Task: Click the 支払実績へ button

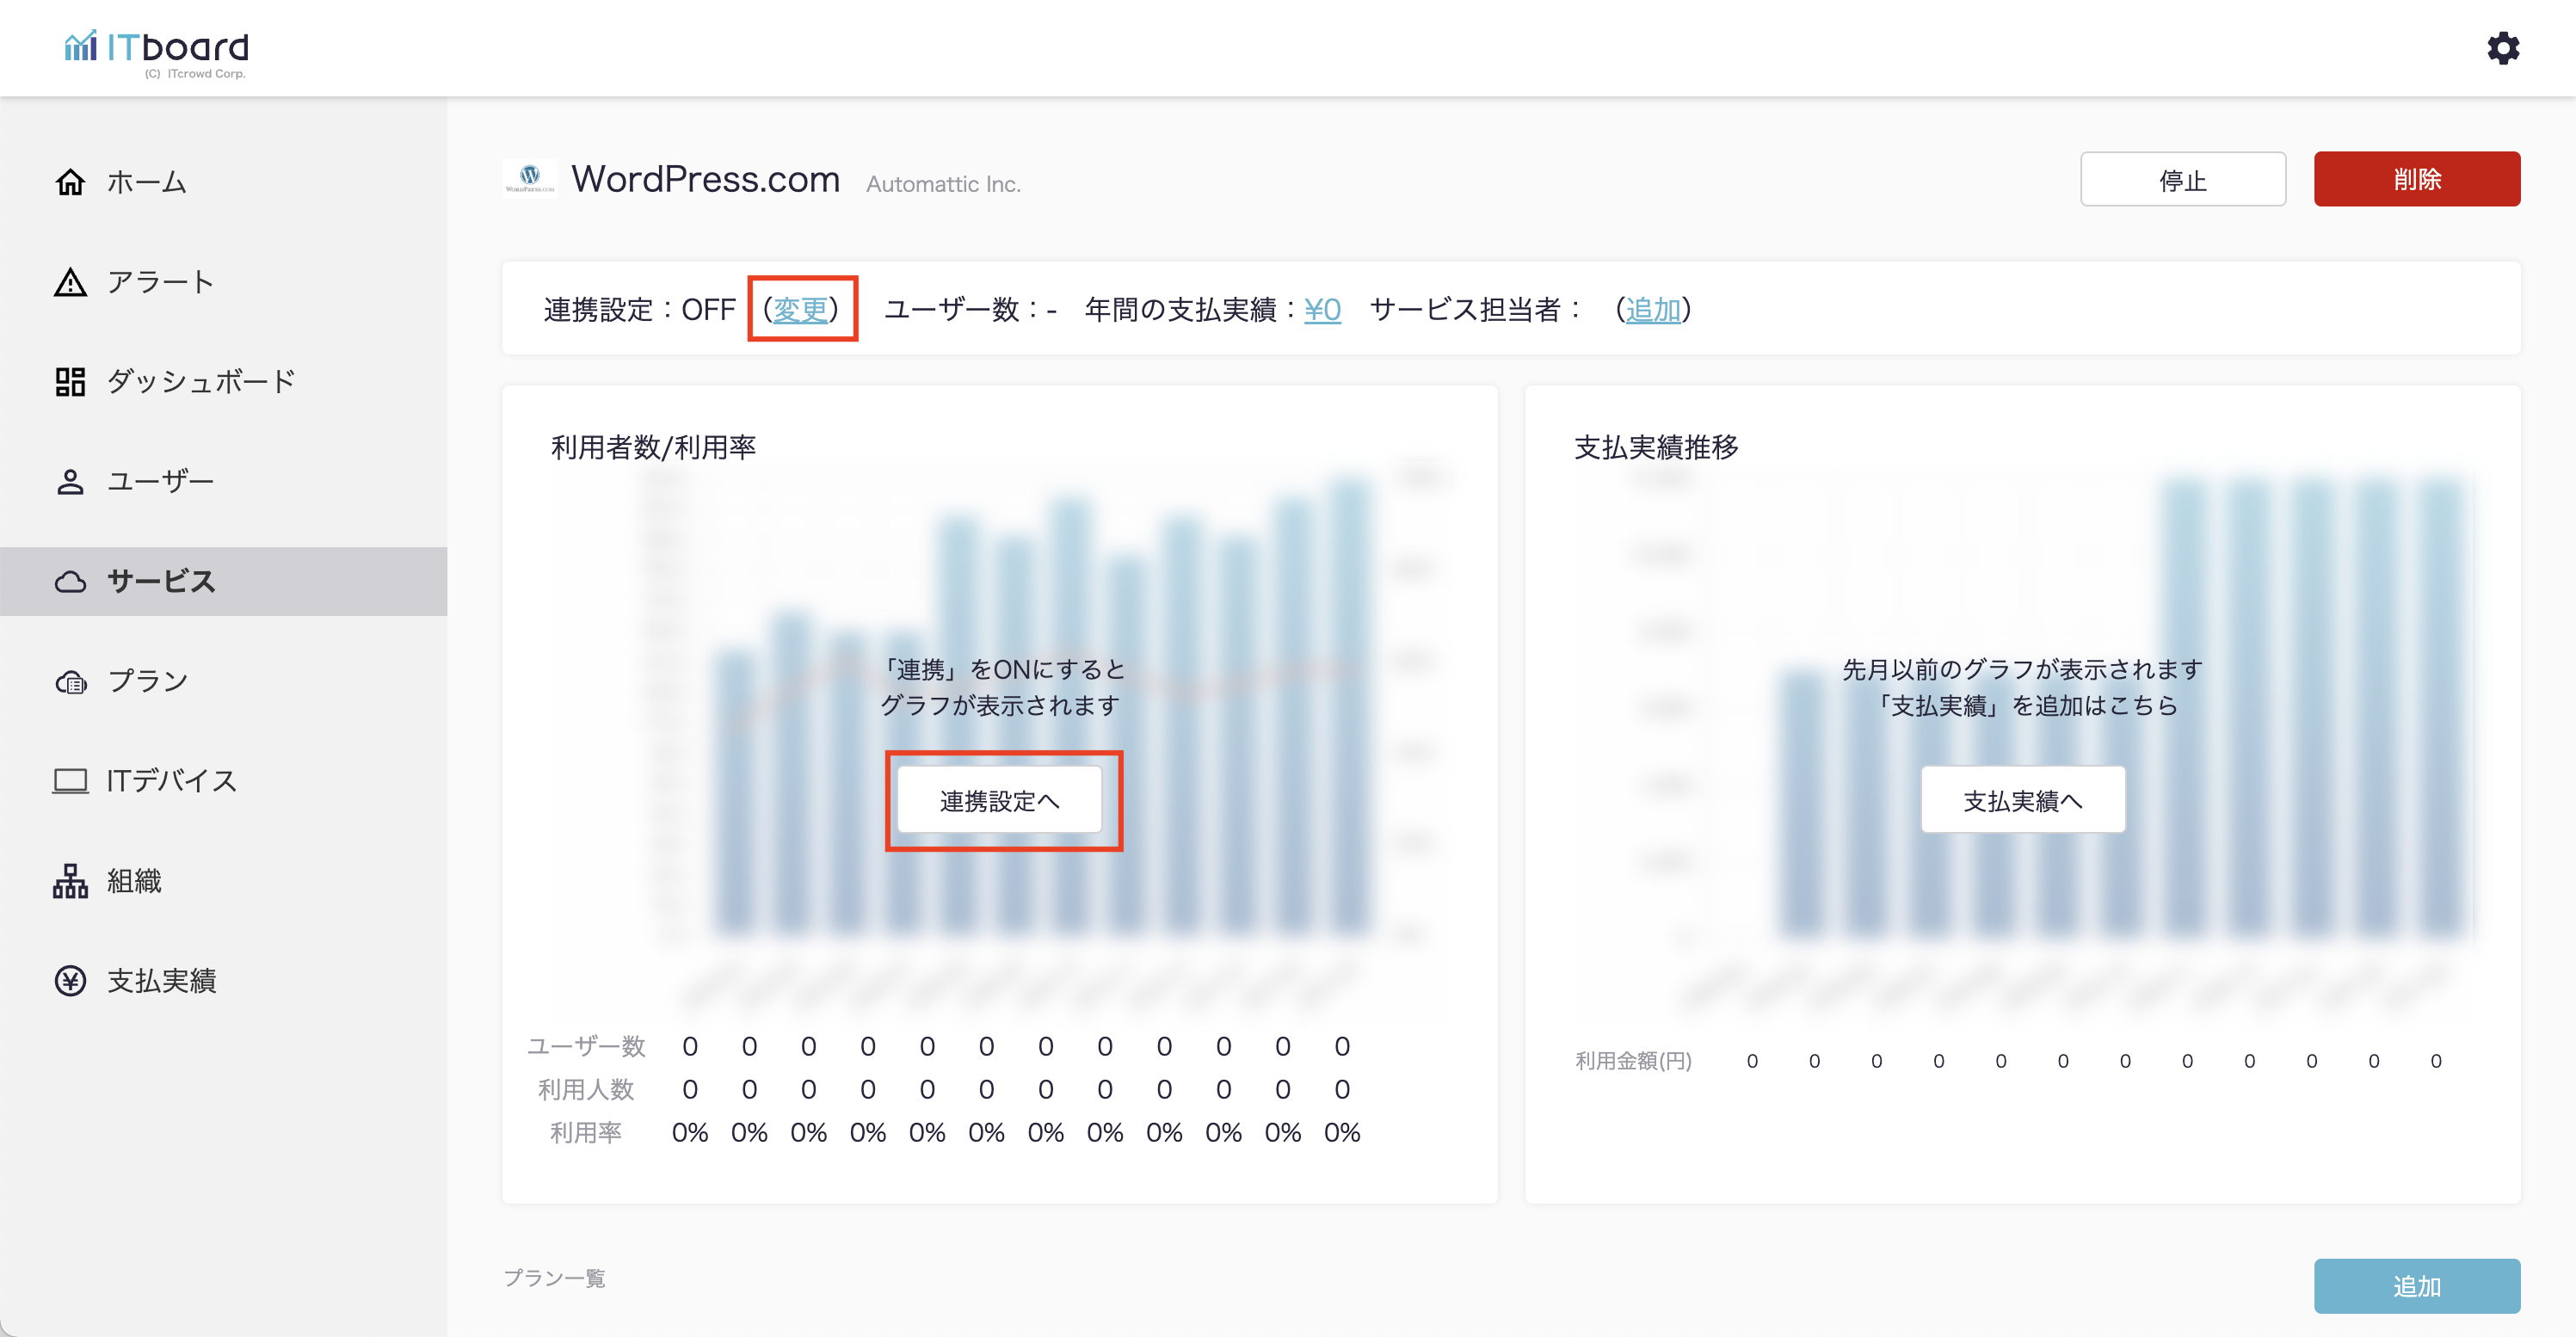Action: [2022, 800]
